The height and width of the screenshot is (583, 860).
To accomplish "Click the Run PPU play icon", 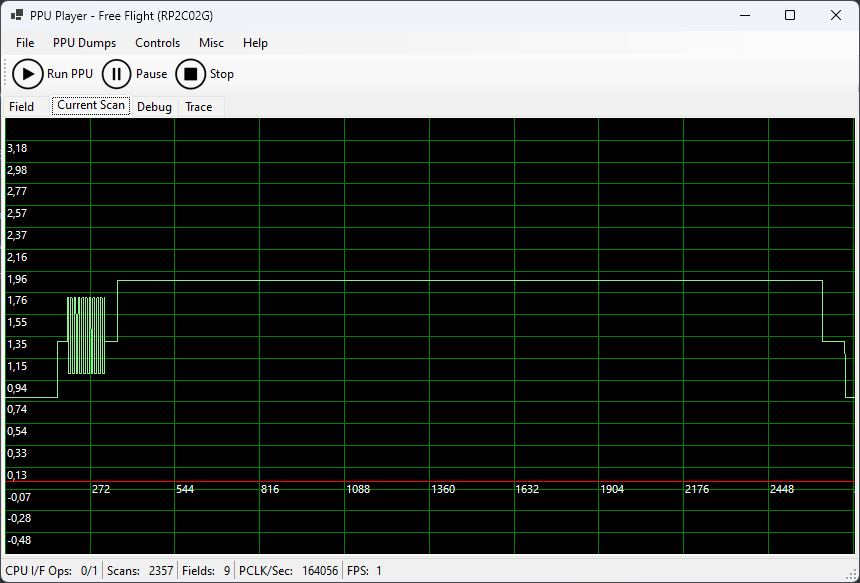I will tap(28, 74).
